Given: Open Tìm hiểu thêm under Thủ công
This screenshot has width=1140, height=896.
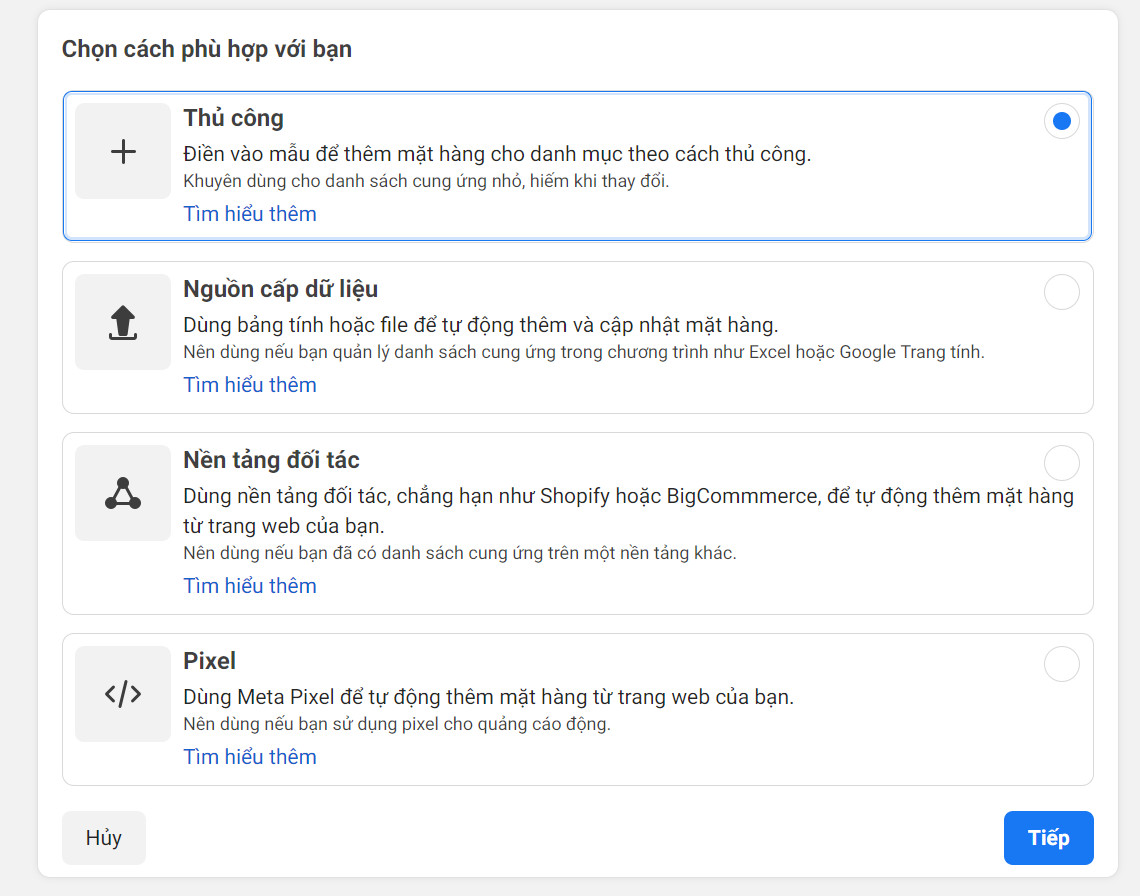Looking at the screenshot, I should click(x=249, y=214).
